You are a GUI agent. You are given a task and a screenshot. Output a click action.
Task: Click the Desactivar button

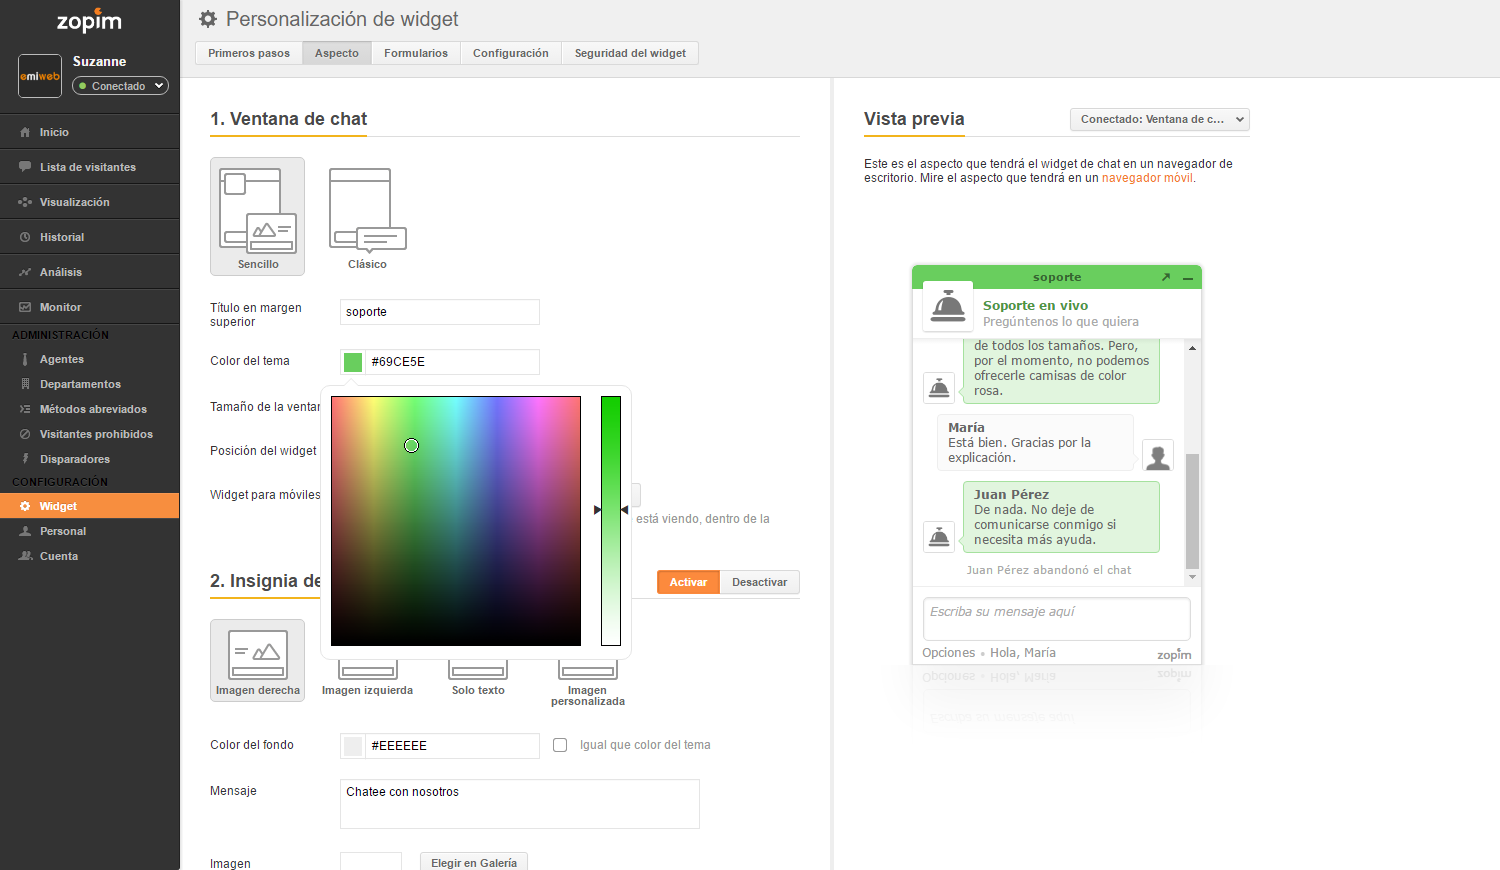pos(760,582)
